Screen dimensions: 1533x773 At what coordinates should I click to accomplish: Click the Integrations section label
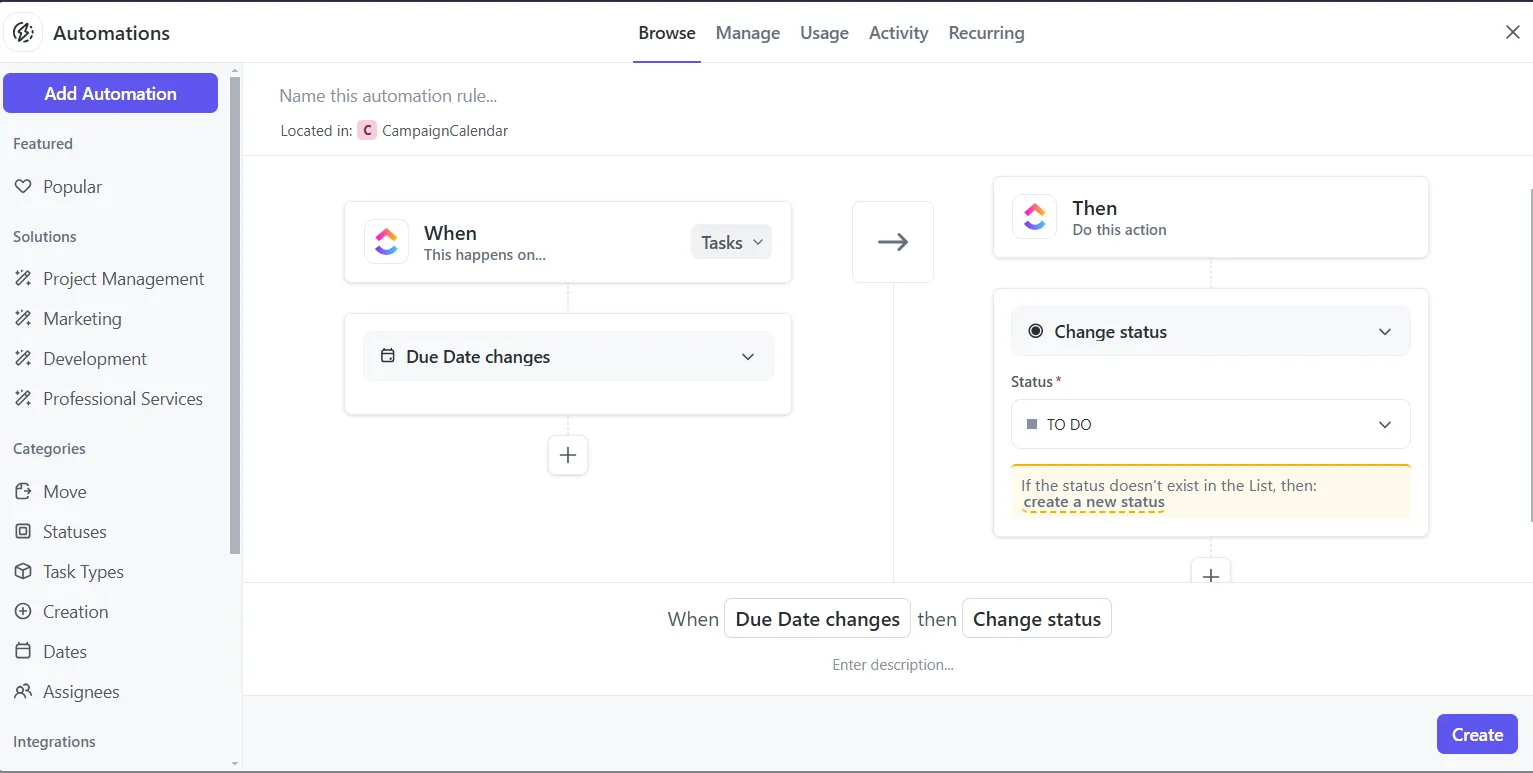pyautogui.click(x=54, y=742)
